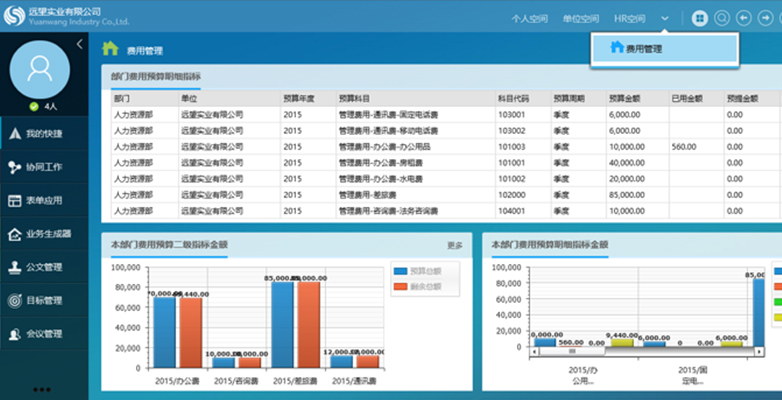Collapse the left sidebar with chevron
782x400 pixels.
coord(79,44)
